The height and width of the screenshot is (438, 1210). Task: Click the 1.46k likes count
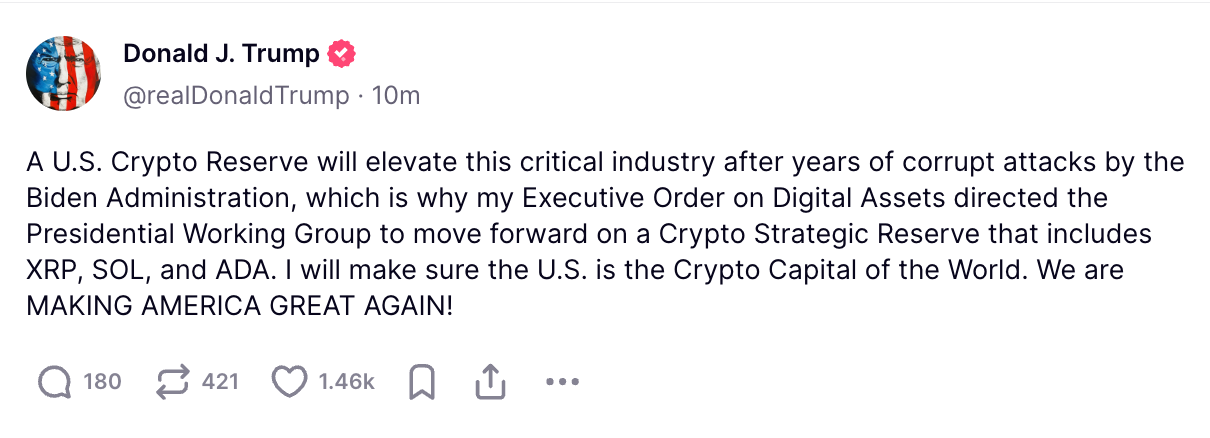coord(346,381)
